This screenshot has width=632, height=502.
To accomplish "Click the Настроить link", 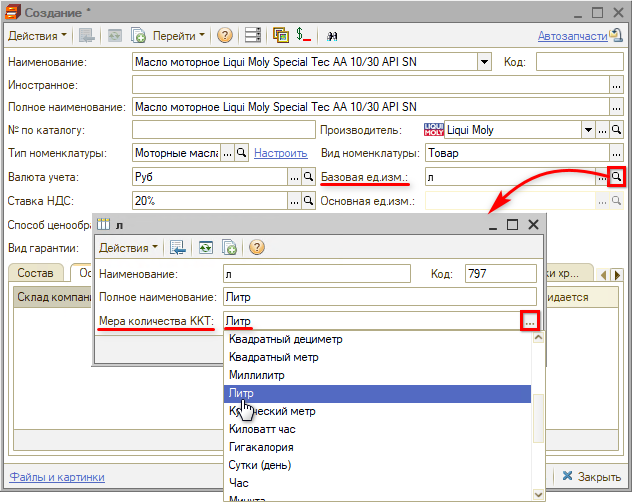I will pyautogui.click(x=281, y=153).
